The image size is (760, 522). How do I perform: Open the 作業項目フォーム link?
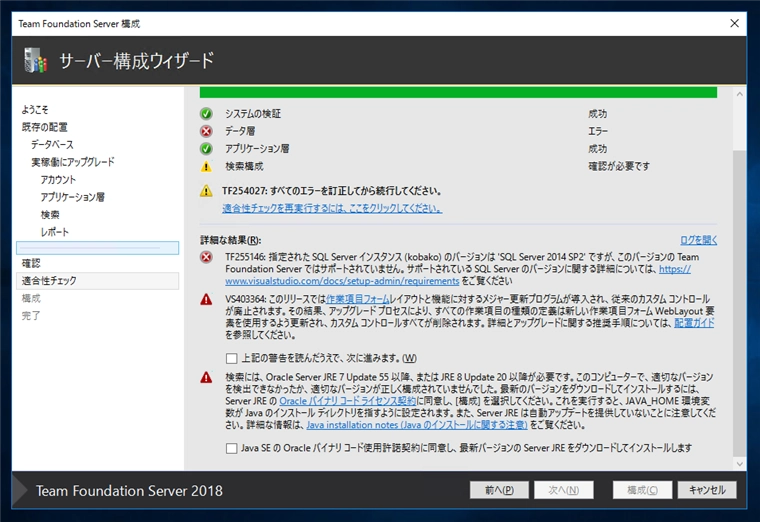click(358, 299)
